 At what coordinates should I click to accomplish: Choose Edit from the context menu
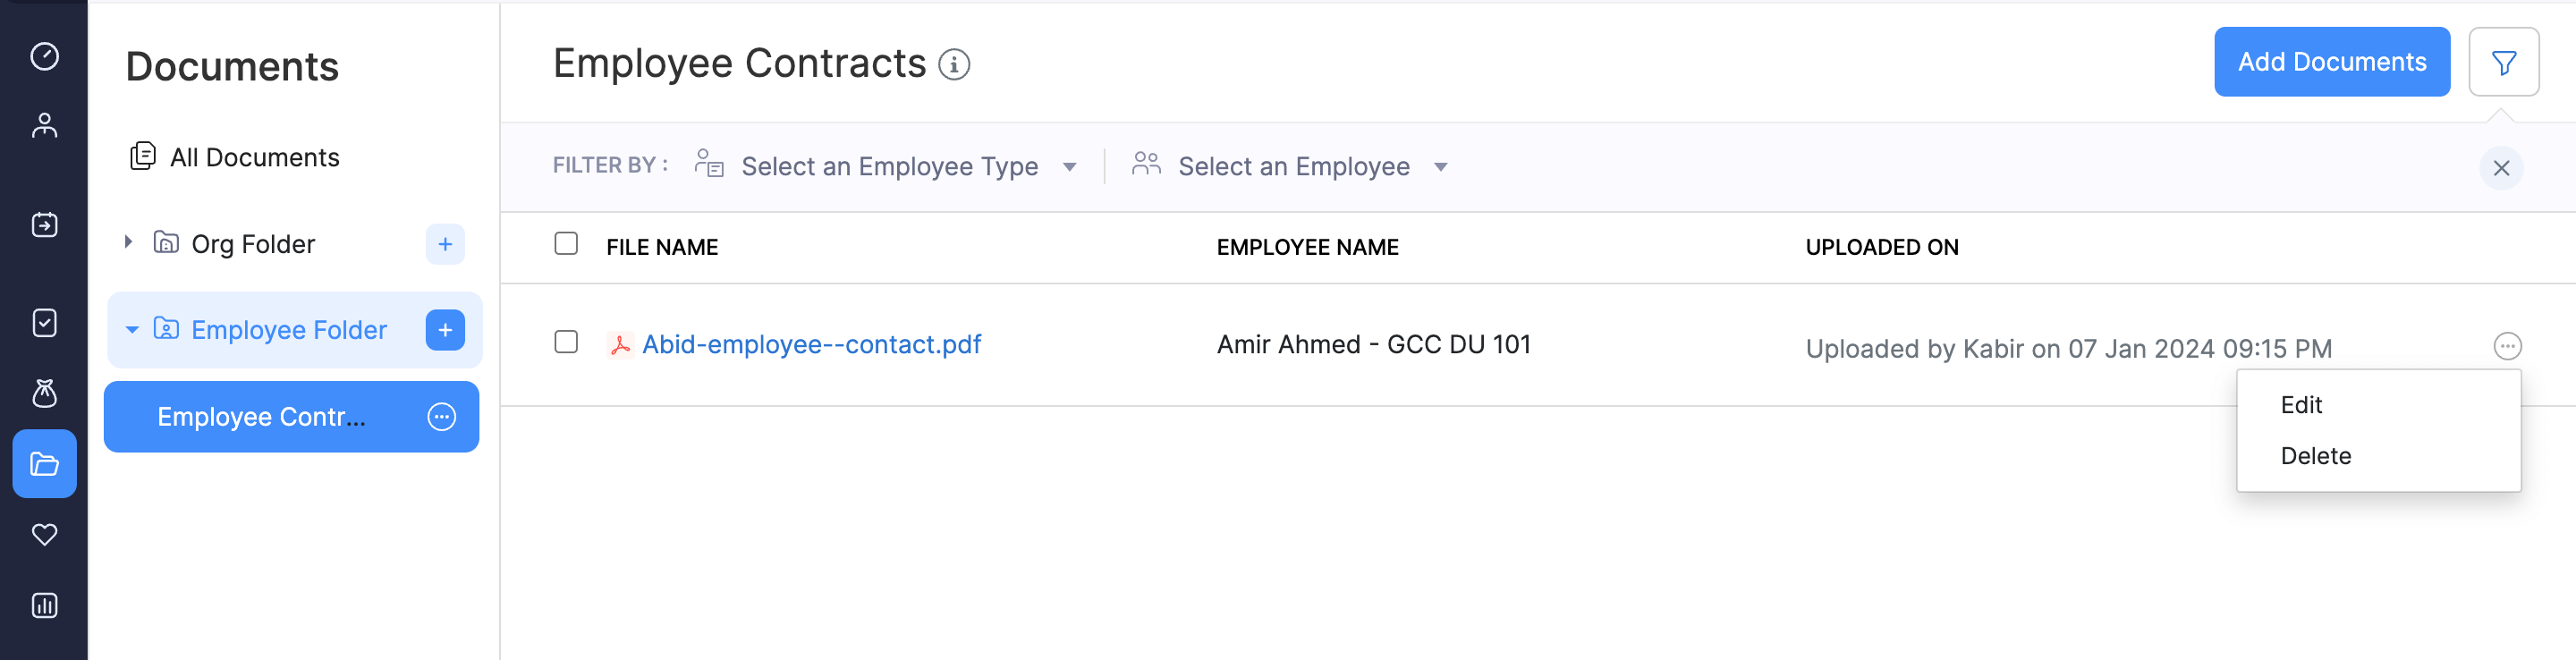2300,405
